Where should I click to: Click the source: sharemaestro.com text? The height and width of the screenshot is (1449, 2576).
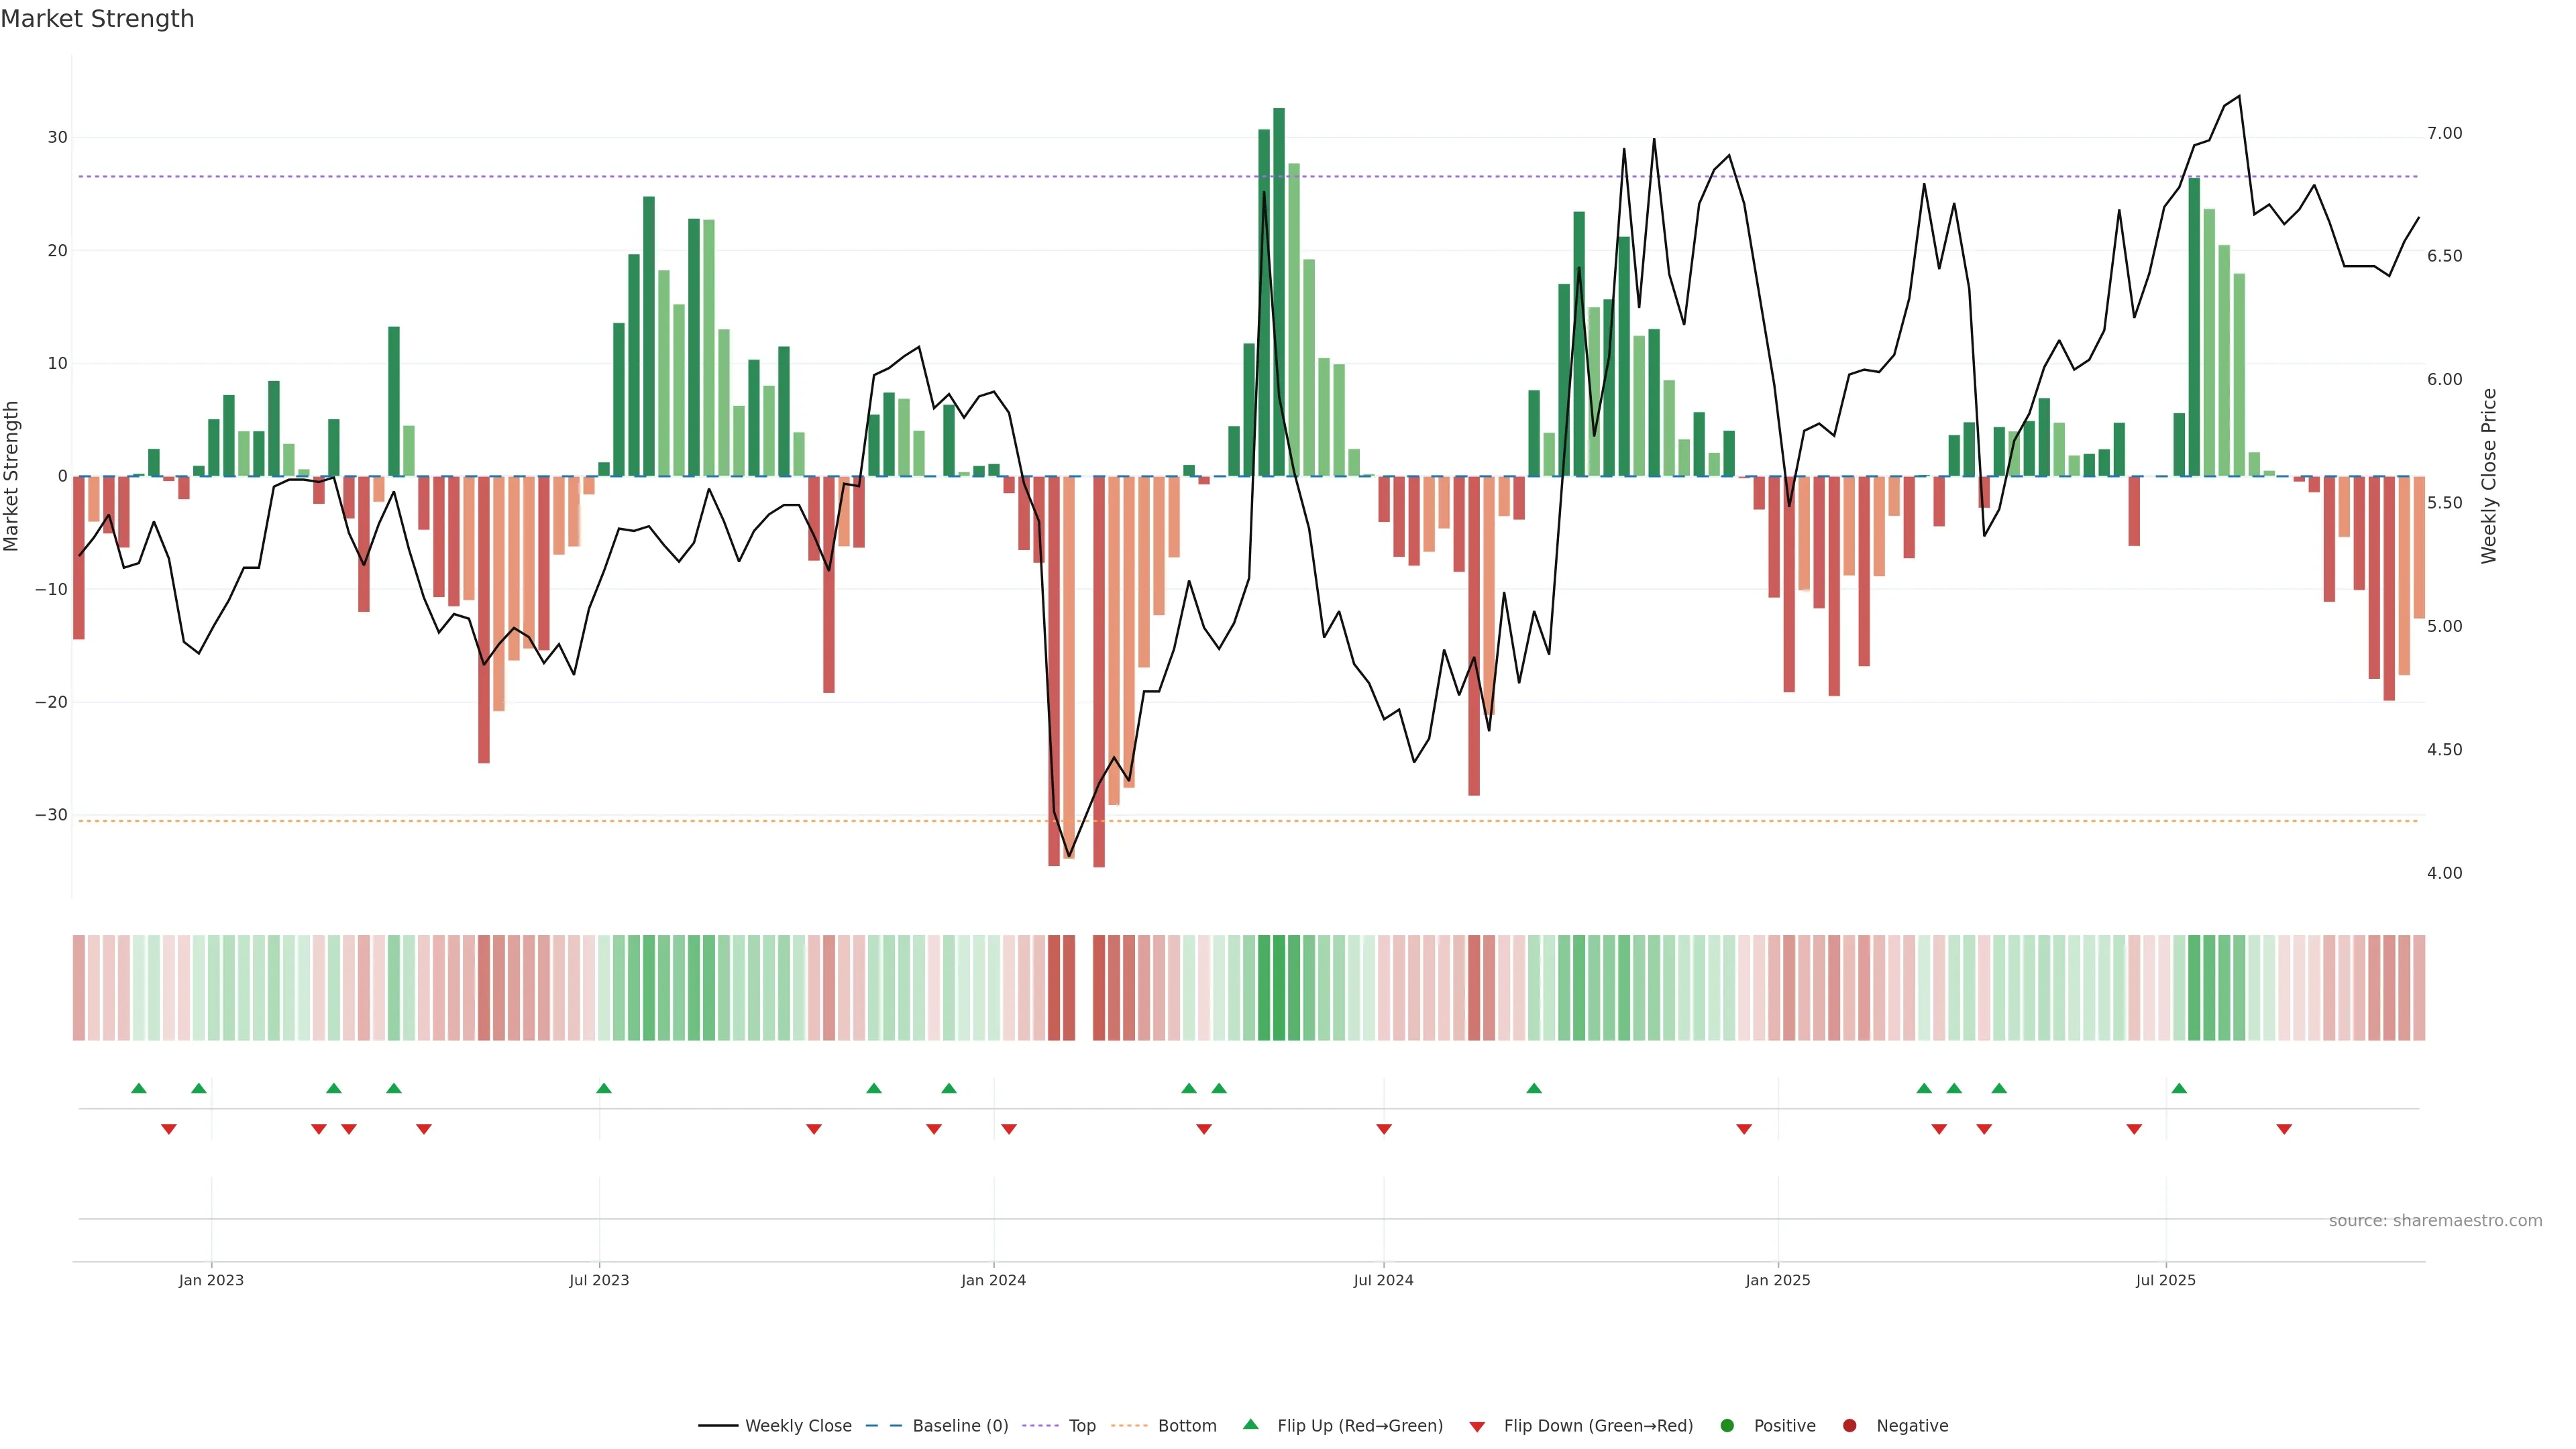(x=2435, y=1221)
